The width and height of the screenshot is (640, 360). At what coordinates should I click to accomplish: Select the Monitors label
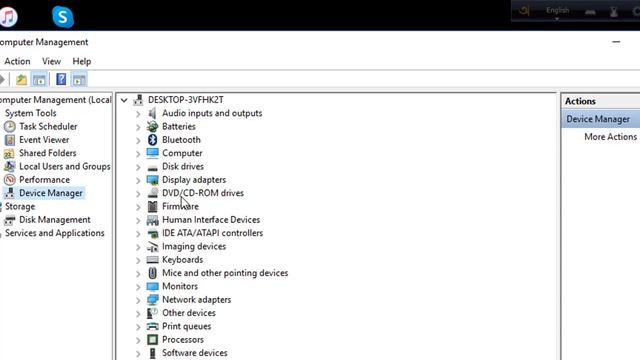[x=180, y=286]
